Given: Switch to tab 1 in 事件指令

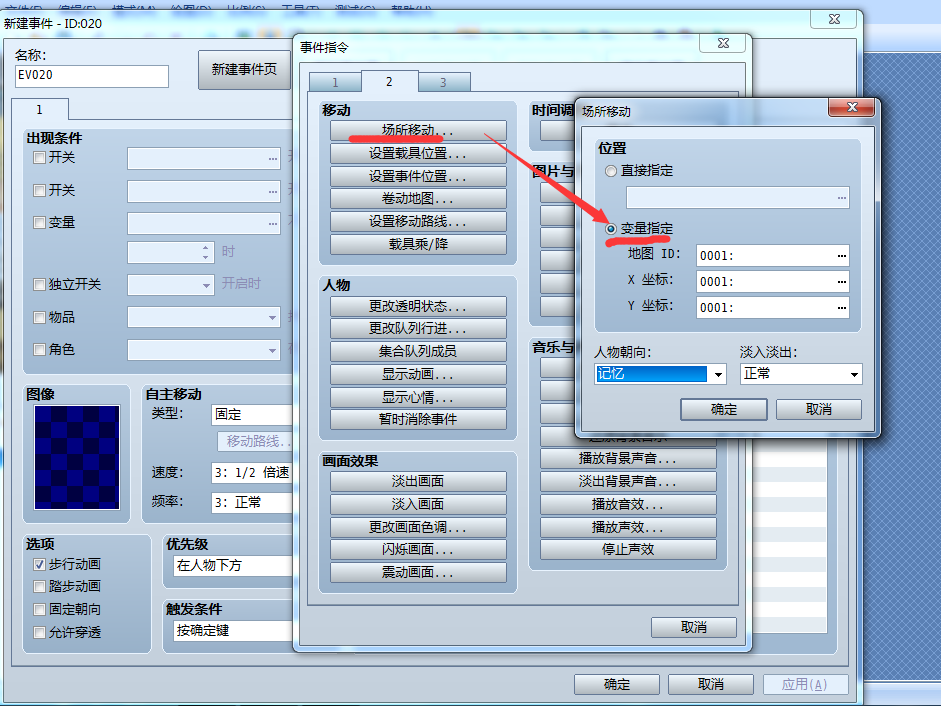Looking at the screenshot, I should point(335,82).
